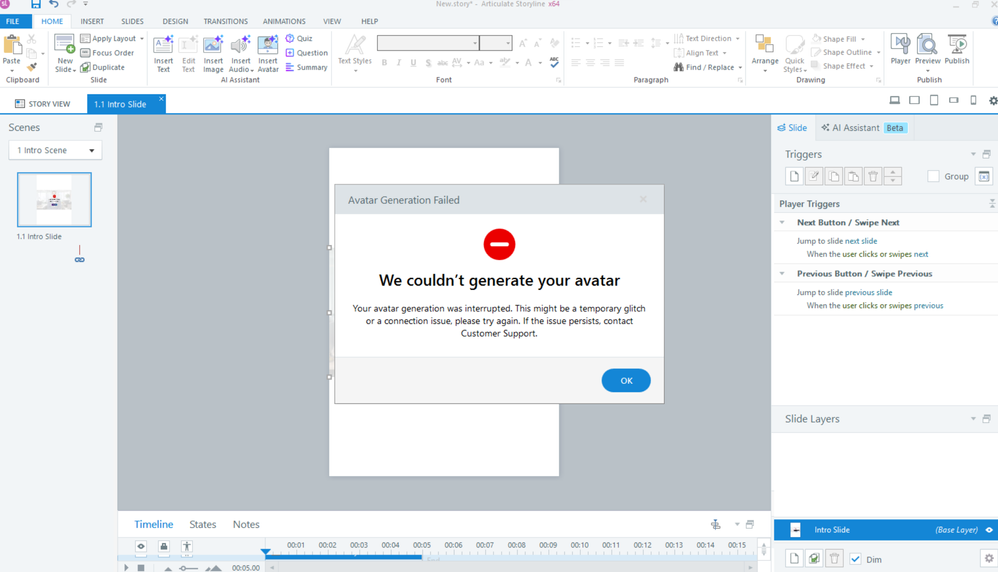Open the font size combo box
The image size is (998, 572).
[496, 43]
